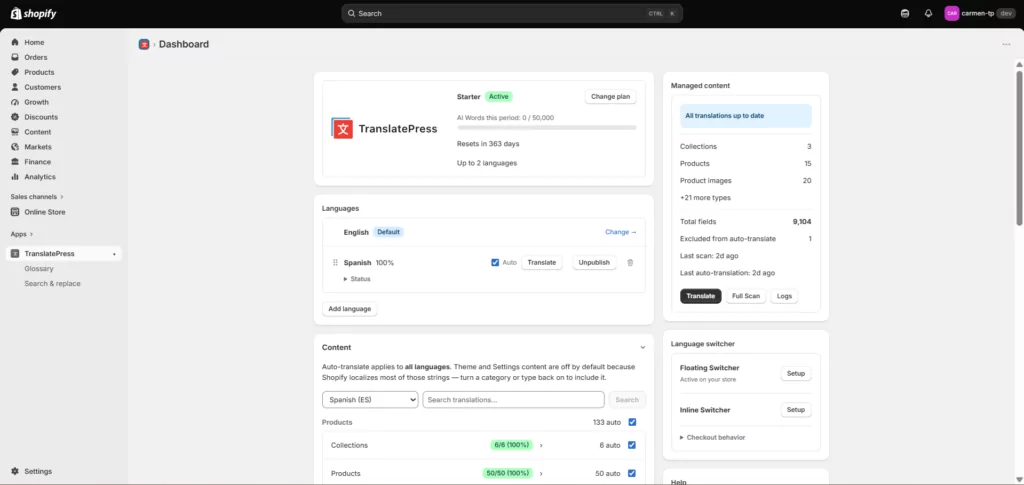This screenshot has width=1024, height=485.
Task: Go to Orders in sidebar
Action: pyautogui.click(x=36, y=57)
